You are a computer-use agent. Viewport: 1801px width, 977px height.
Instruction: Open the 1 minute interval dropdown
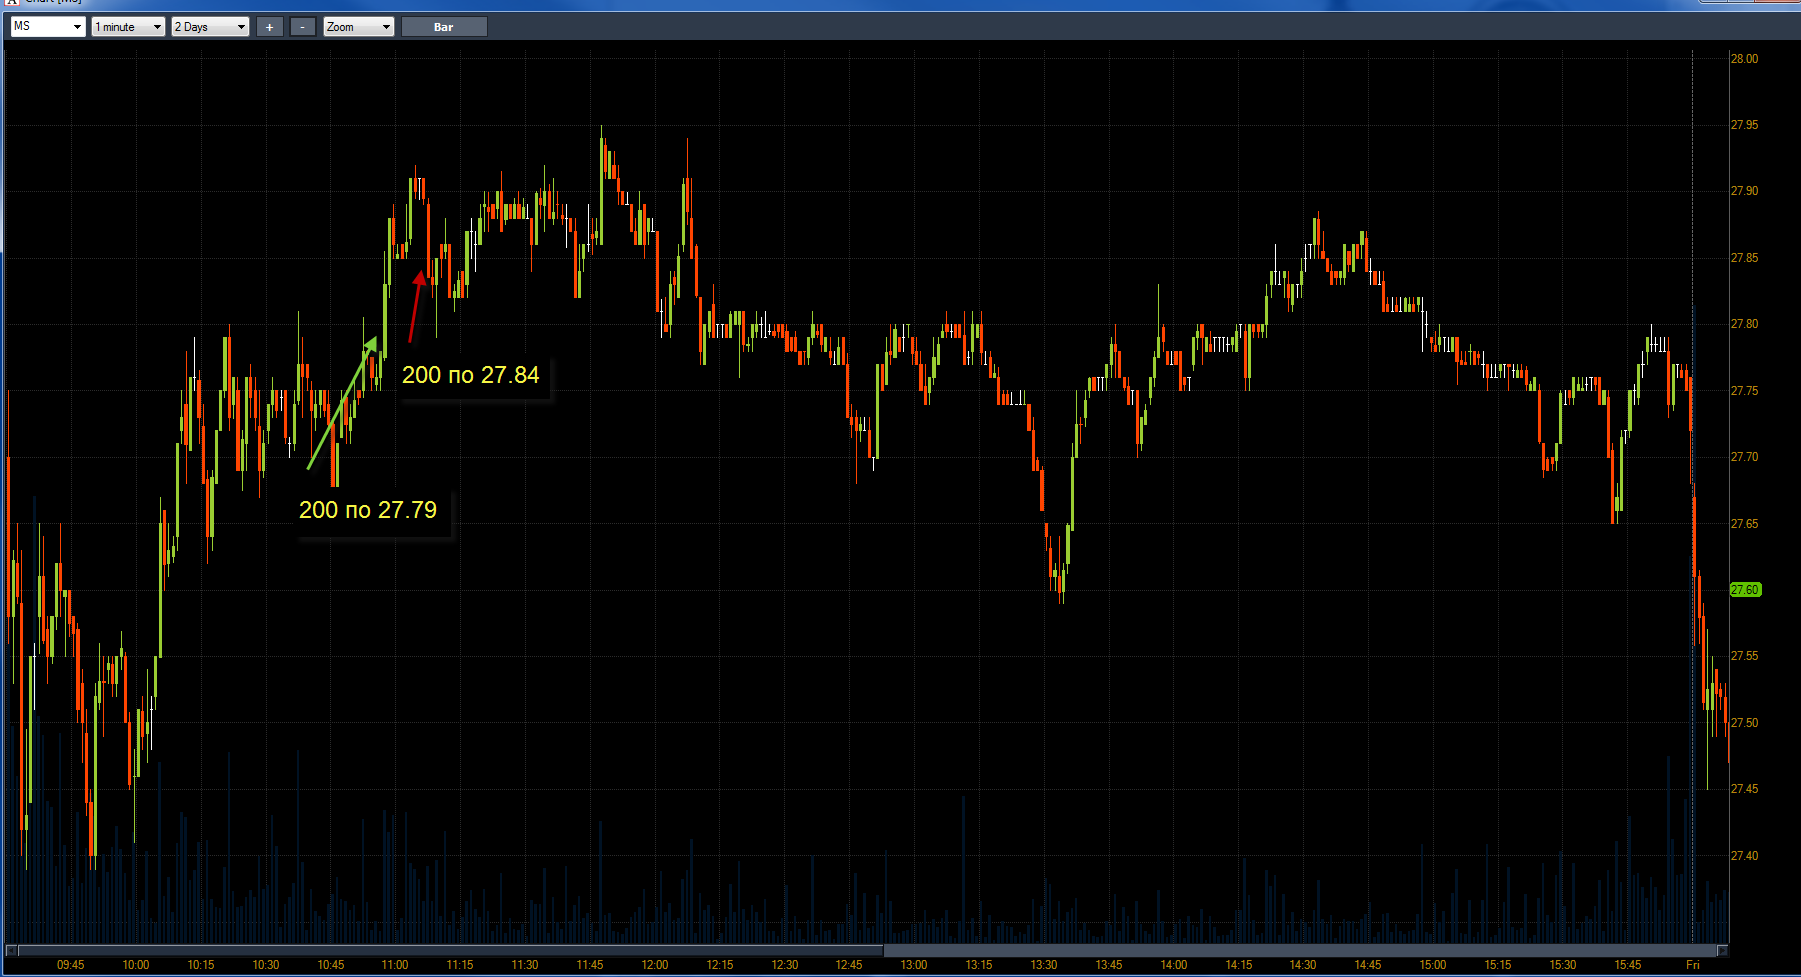[x=128, y=27]
